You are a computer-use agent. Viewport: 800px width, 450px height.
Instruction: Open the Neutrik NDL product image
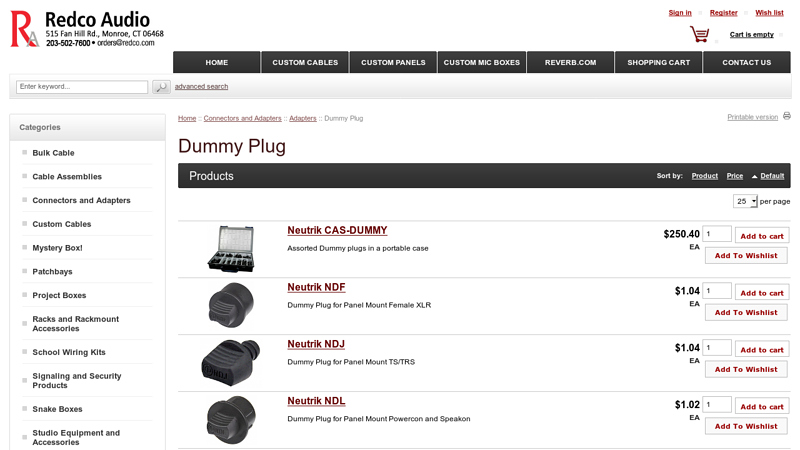pos(231,419)
